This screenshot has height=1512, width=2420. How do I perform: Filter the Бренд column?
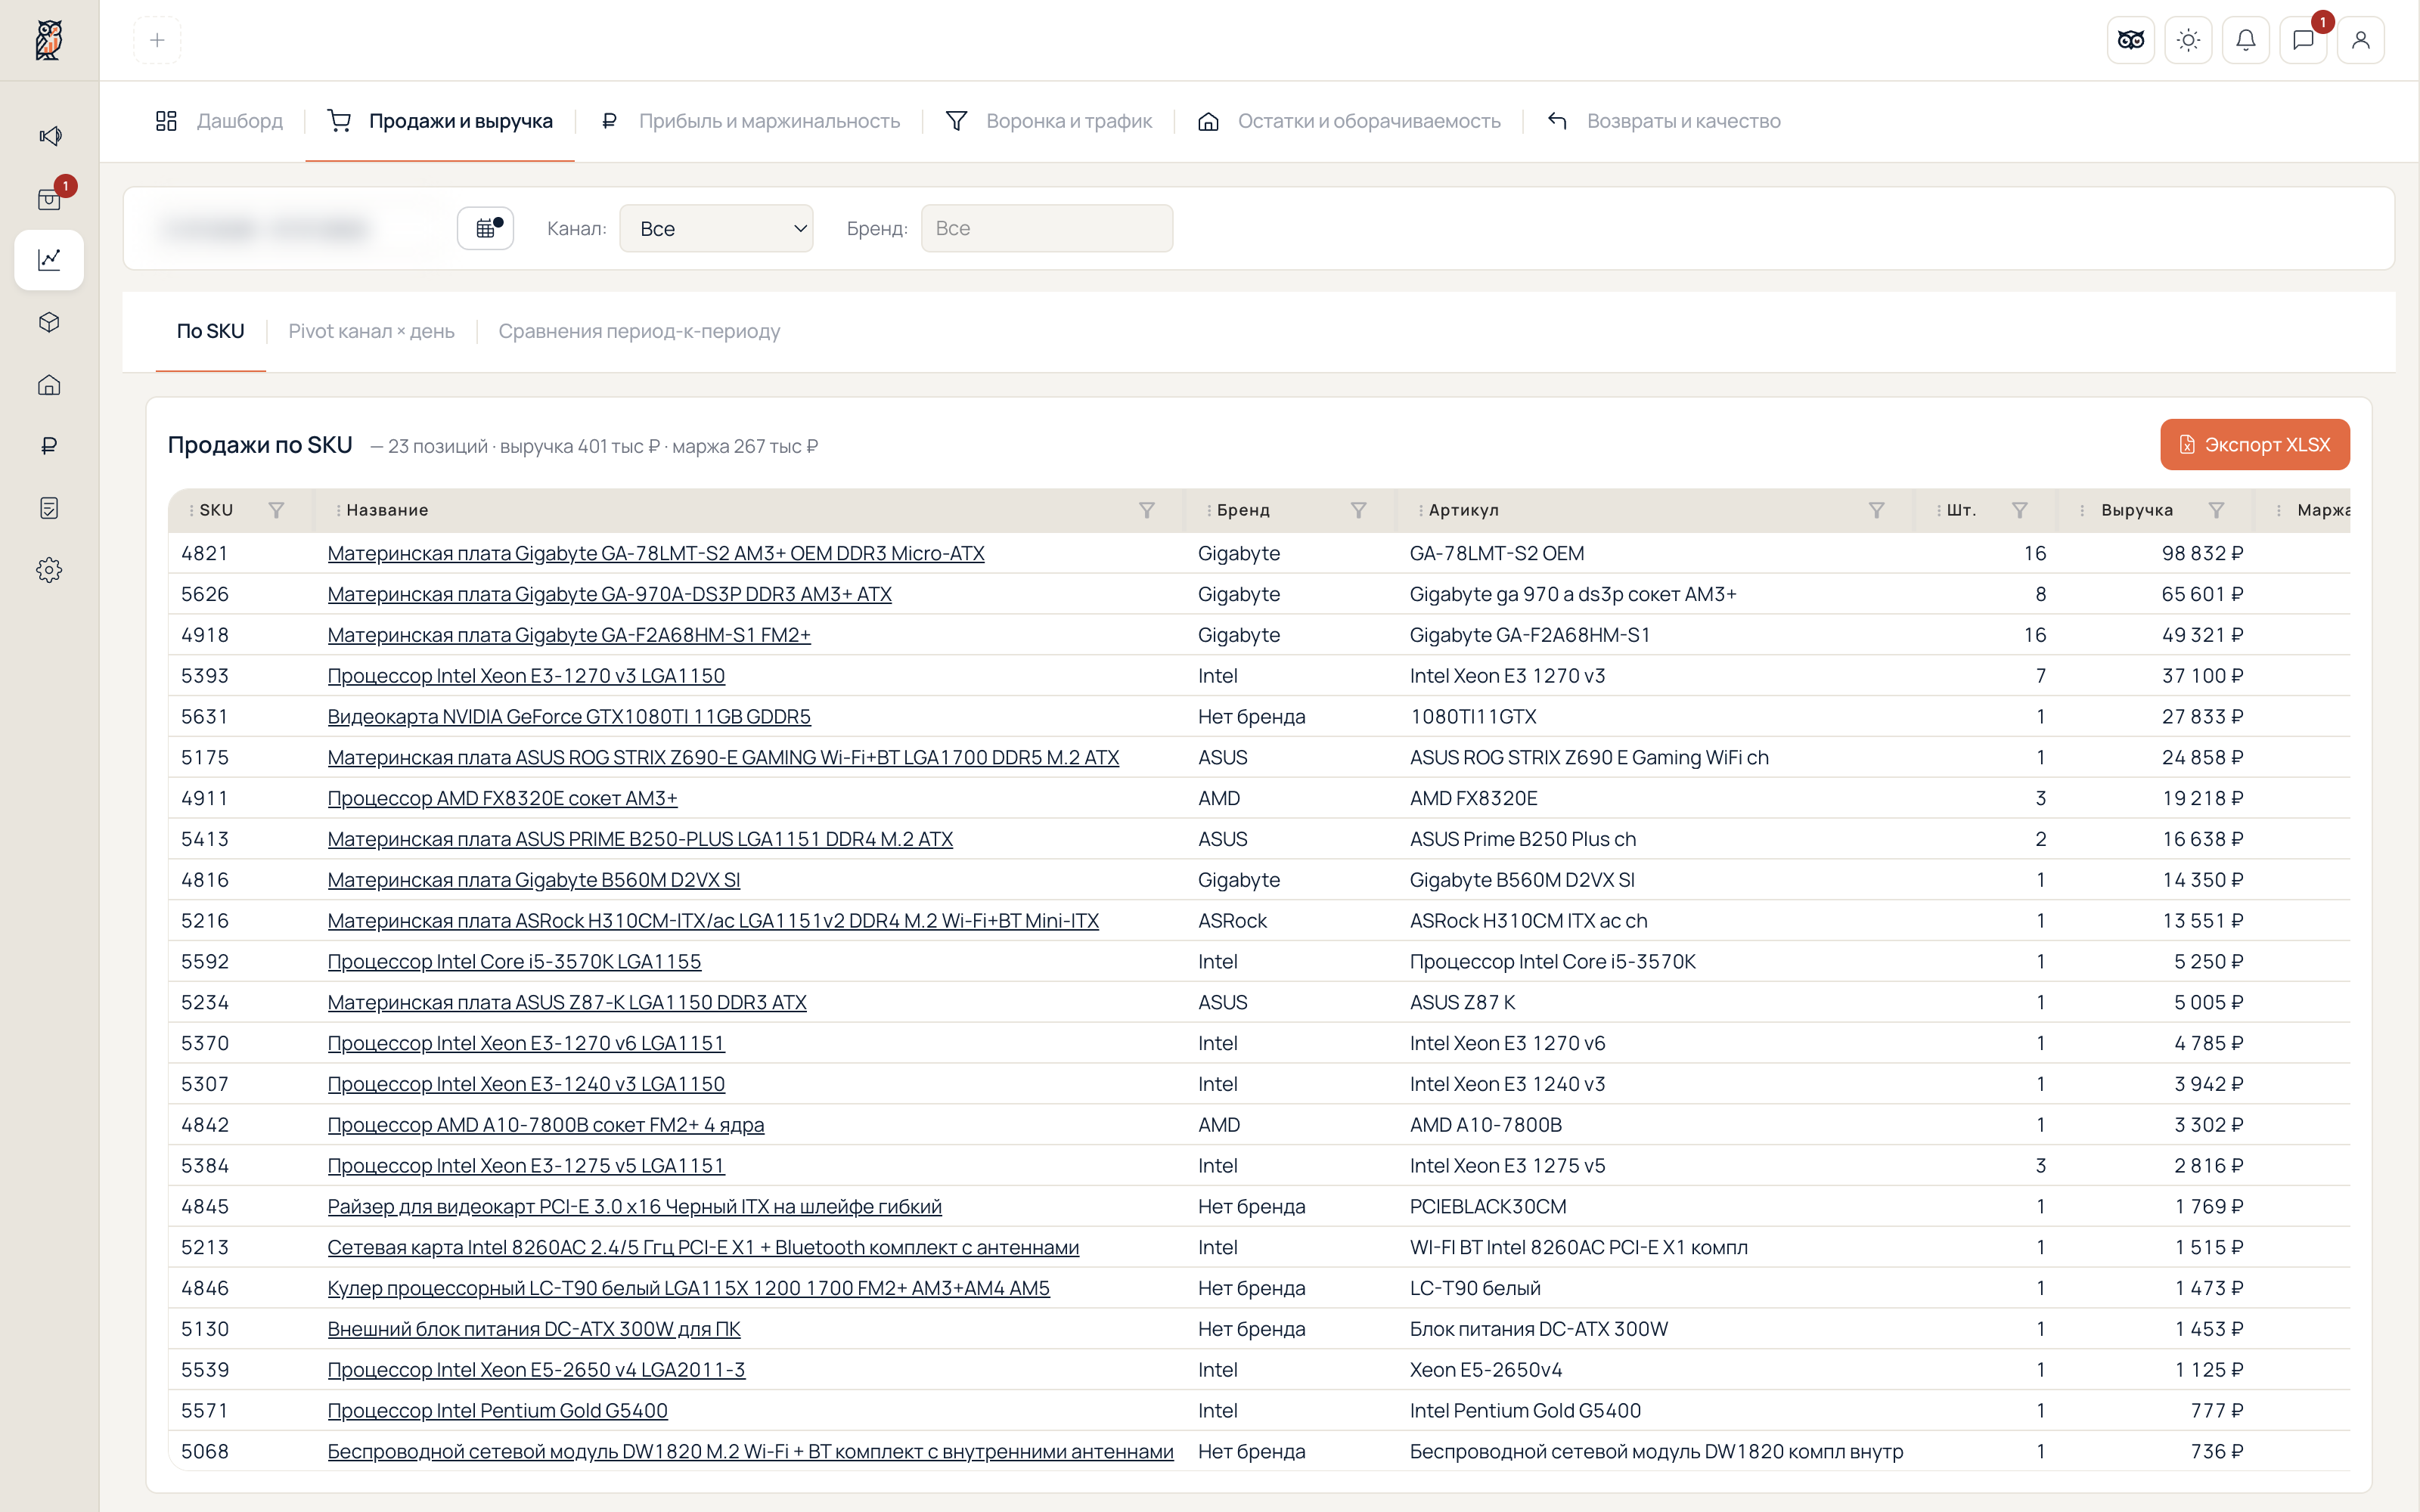click(1358, 510)
